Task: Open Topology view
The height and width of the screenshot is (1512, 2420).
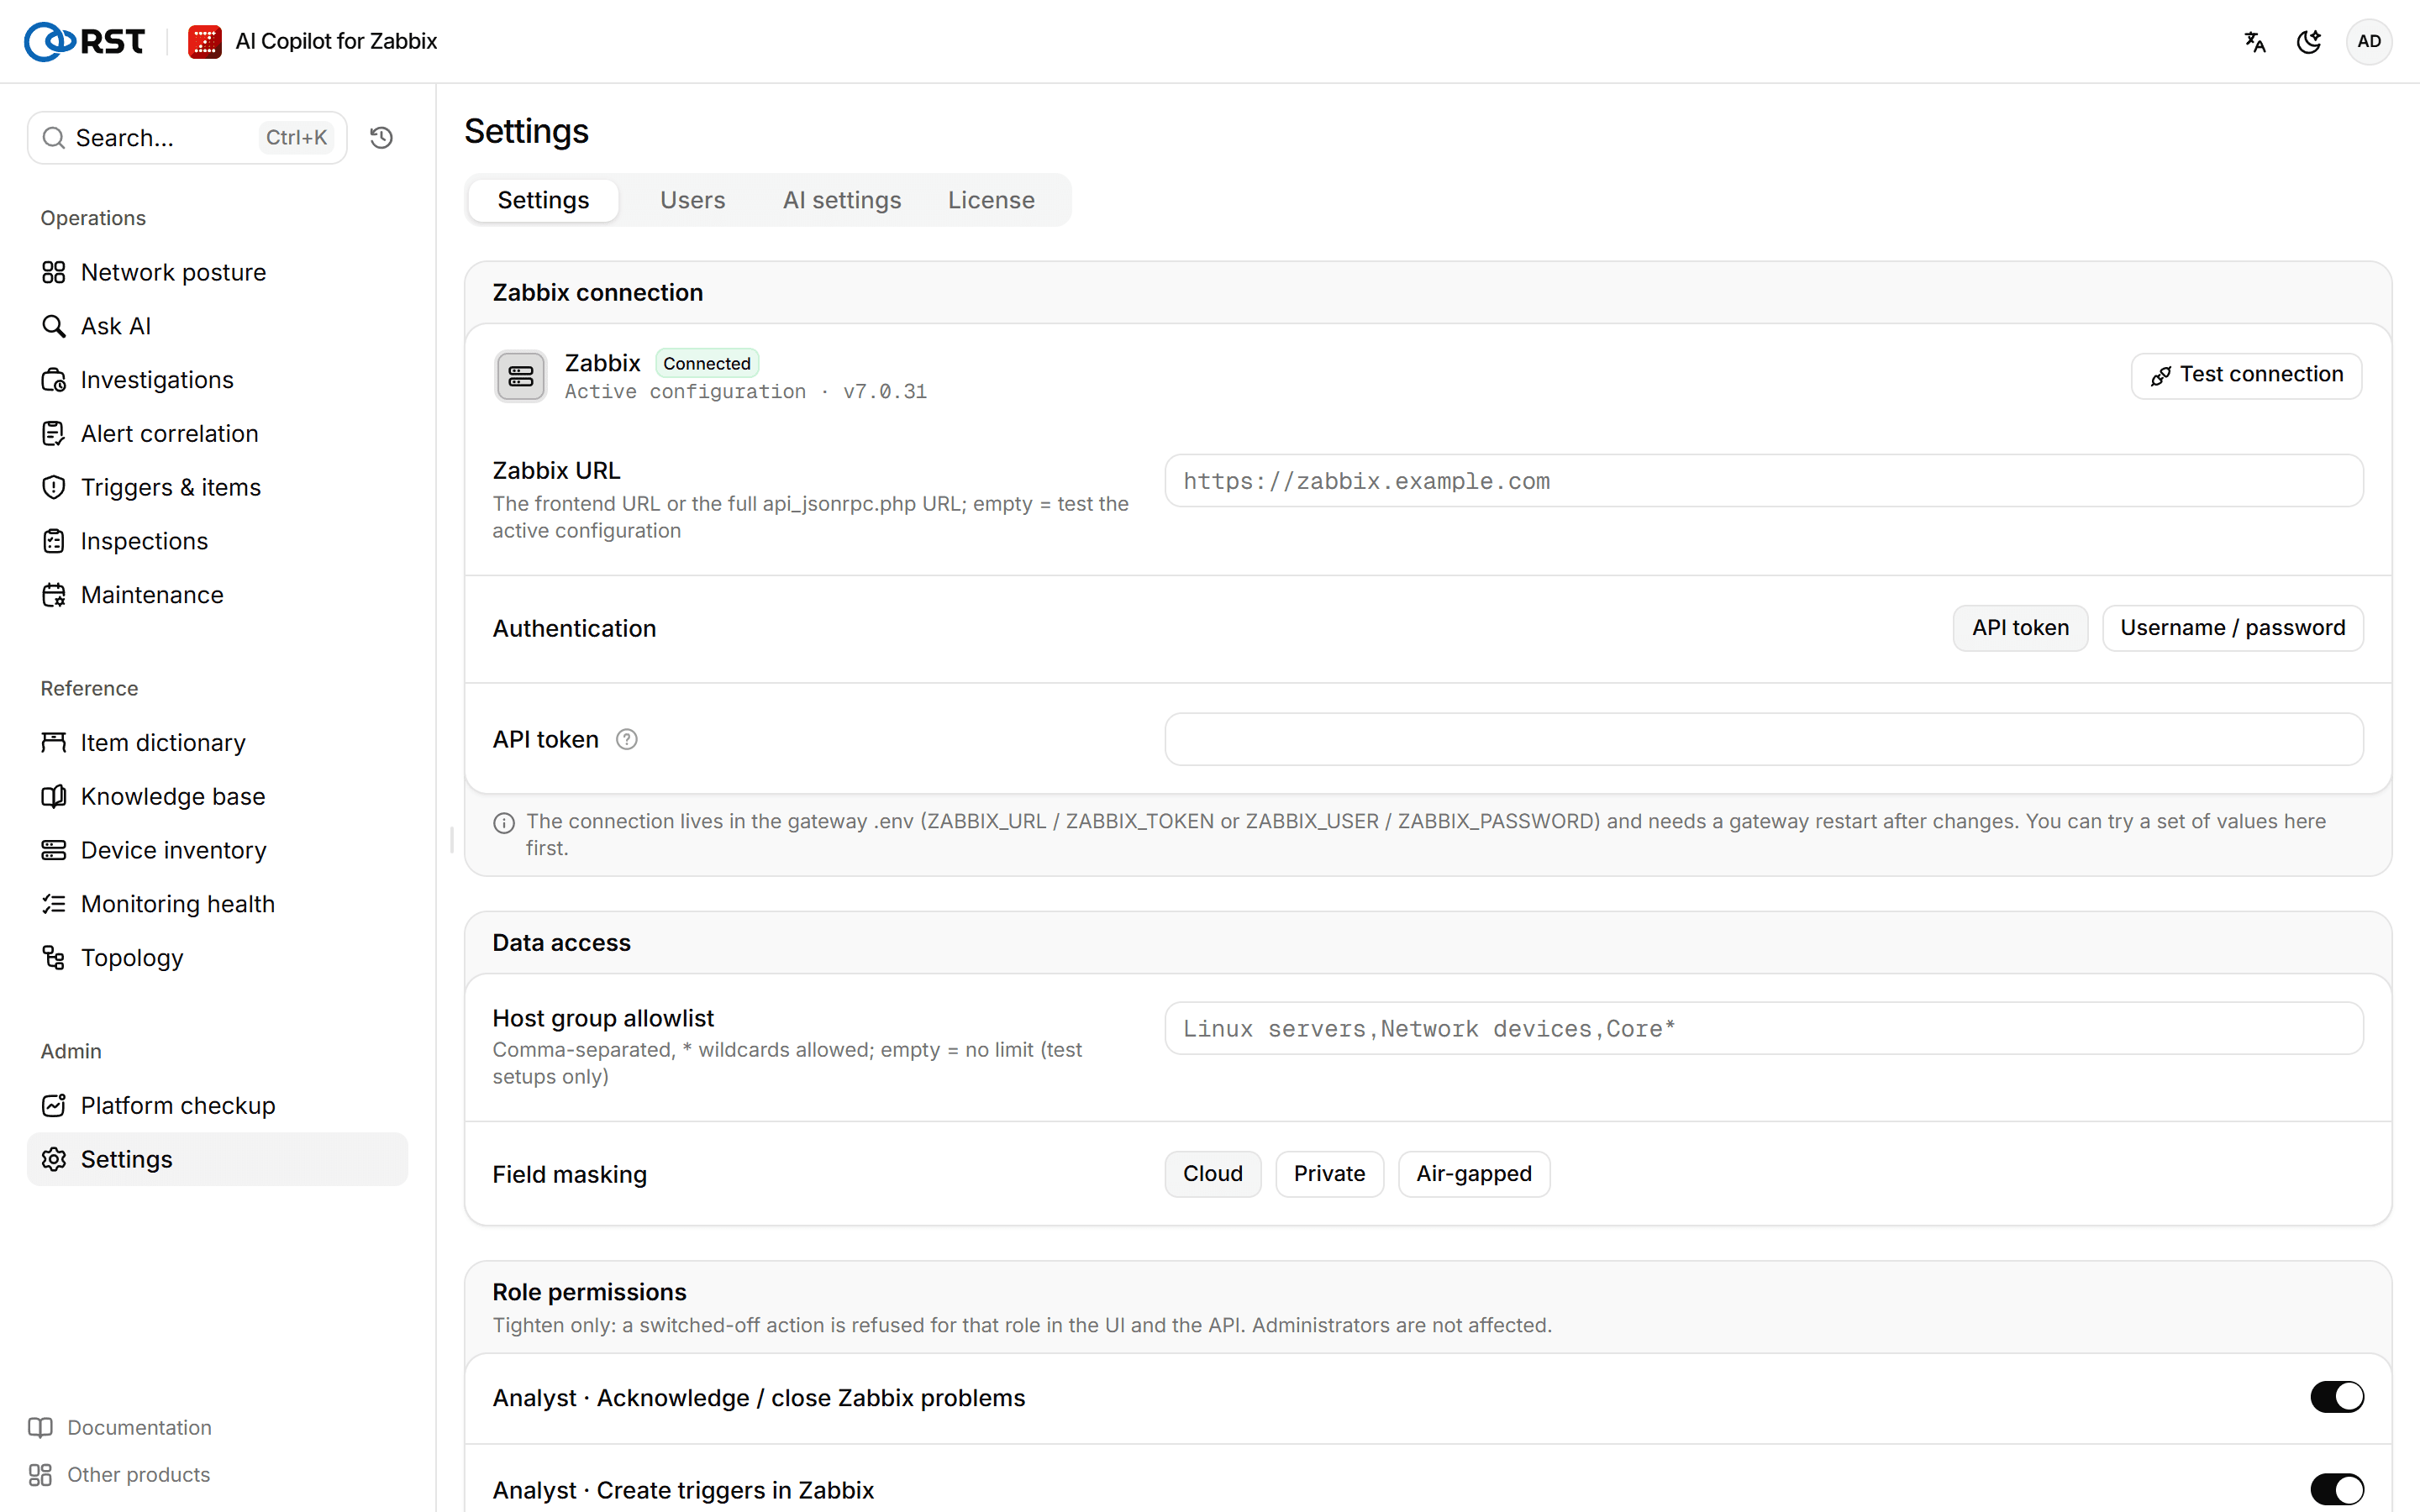Action: pos(217,957)
